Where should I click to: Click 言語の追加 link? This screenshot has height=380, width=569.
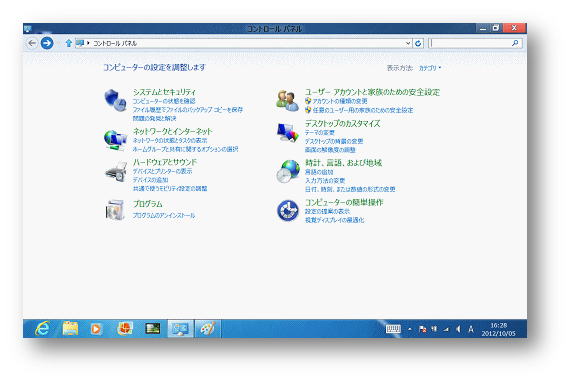319,172
